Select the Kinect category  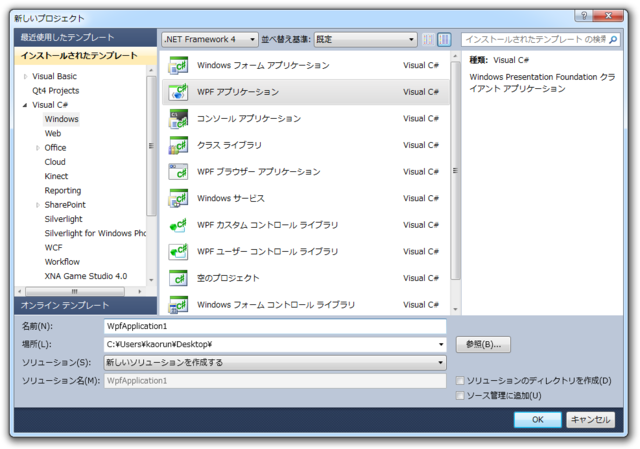pyautogui.click(x=56, y=176)
